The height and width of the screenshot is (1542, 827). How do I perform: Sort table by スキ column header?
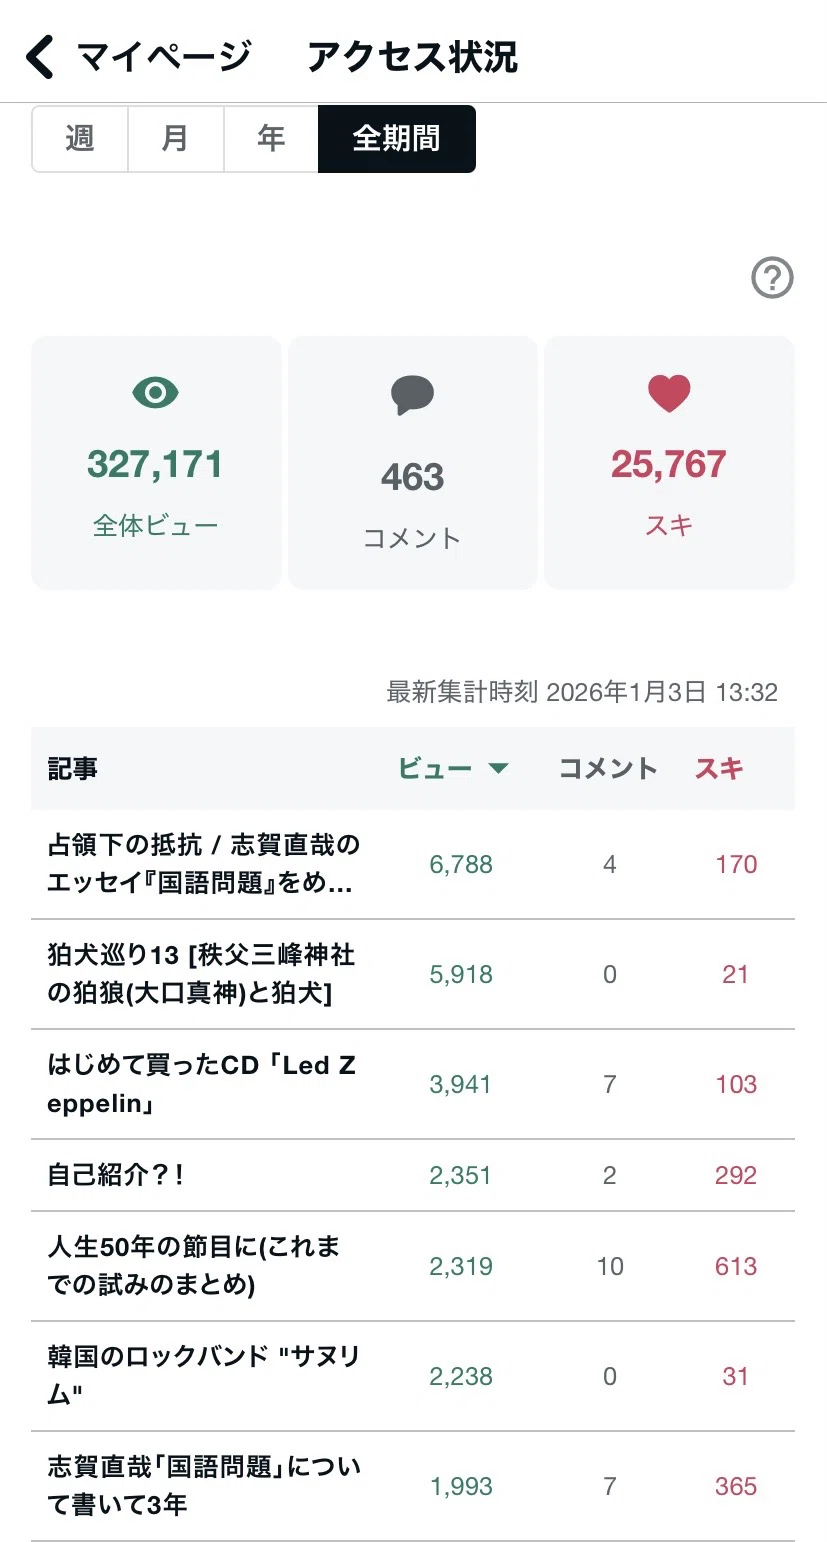[x=720, y=769]
